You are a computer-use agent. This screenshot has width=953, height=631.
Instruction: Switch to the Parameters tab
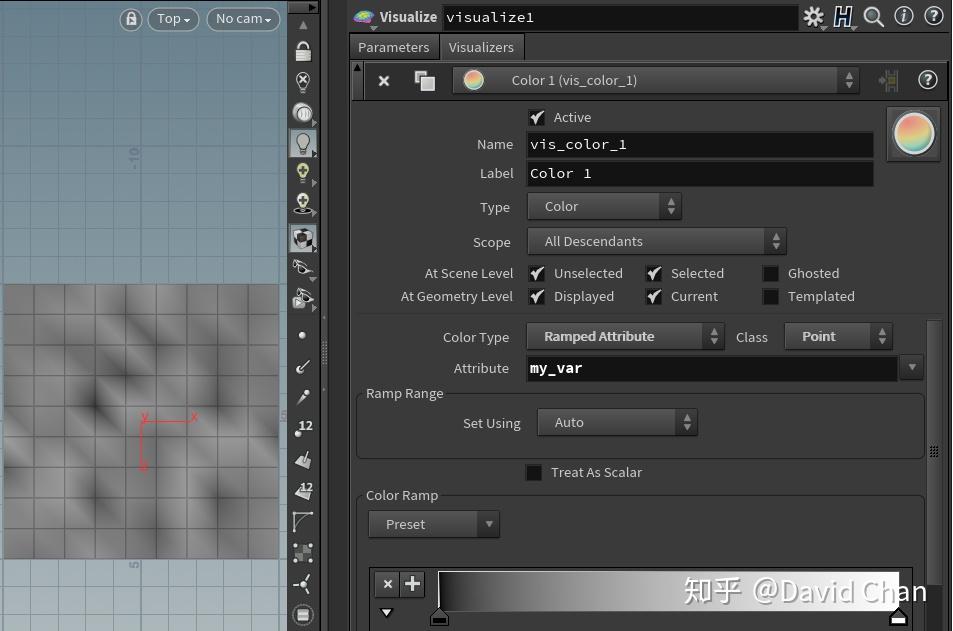click(393, 47)
